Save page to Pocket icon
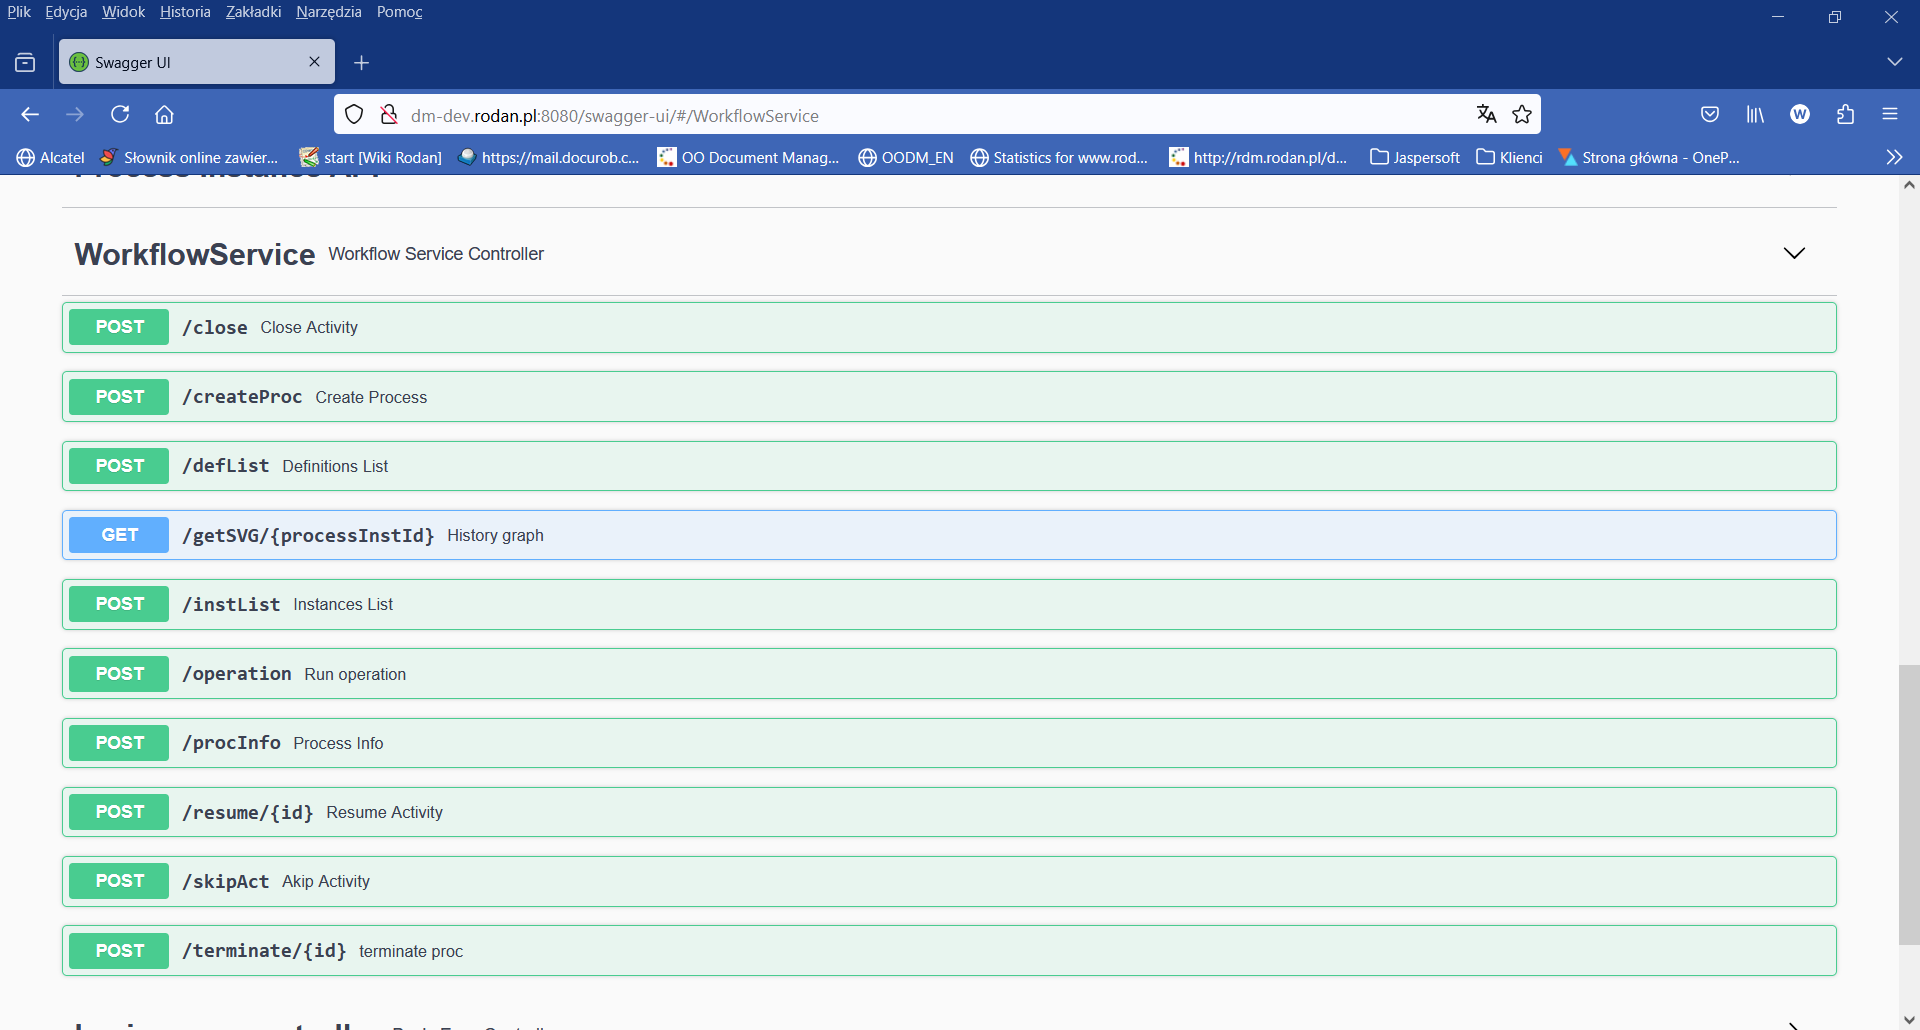Viewport: 1920px width, 1030px height. 1710,114
